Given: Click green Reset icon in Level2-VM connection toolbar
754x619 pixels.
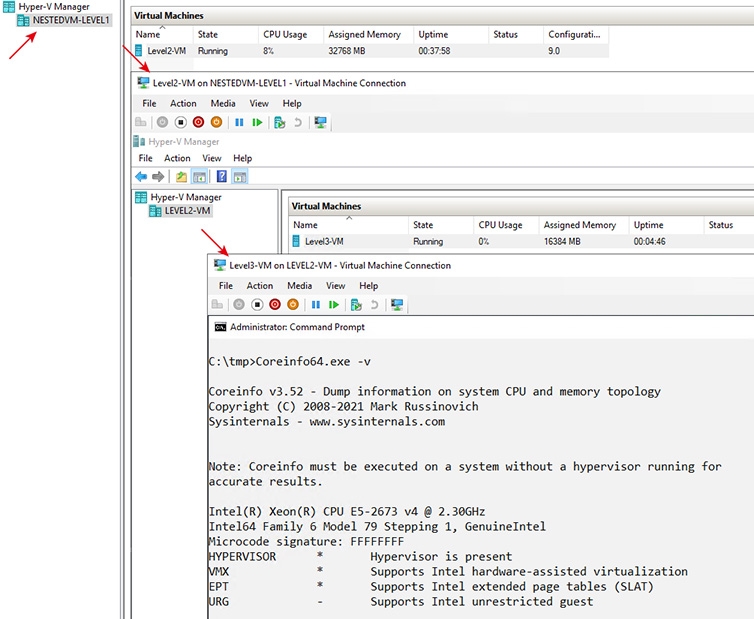Looking at the screenshot, I should (257, 122).
